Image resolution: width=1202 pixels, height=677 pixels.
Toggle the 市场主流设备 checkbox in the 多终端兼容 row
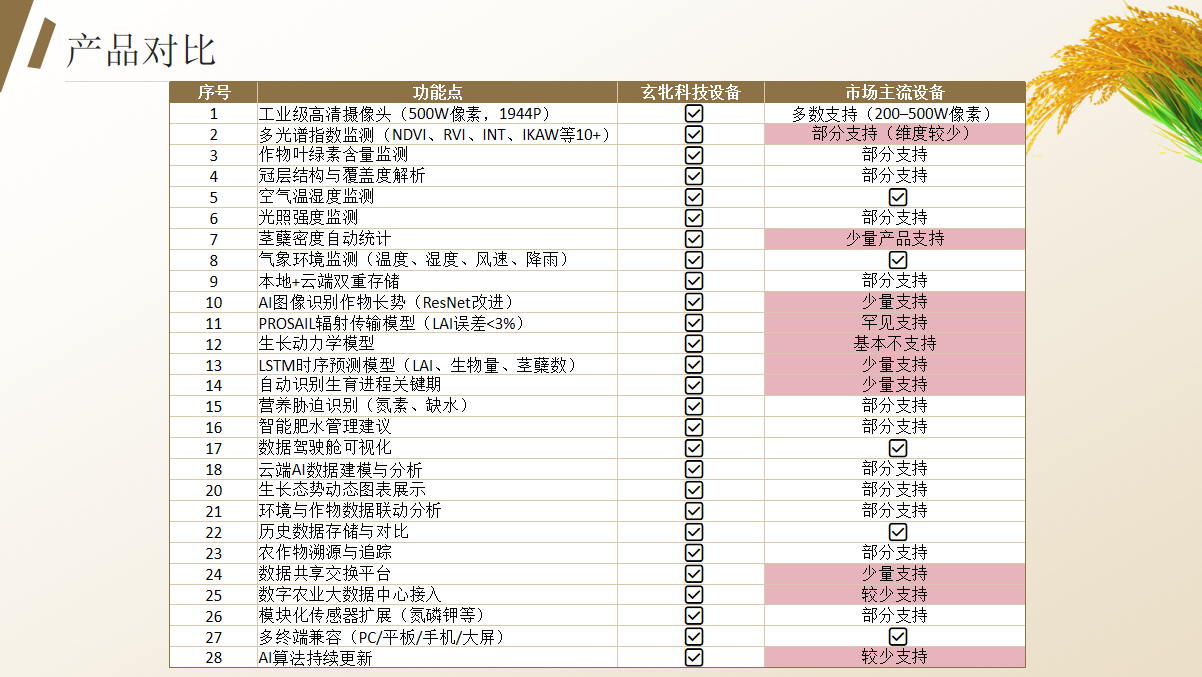[x=897, y=636]
